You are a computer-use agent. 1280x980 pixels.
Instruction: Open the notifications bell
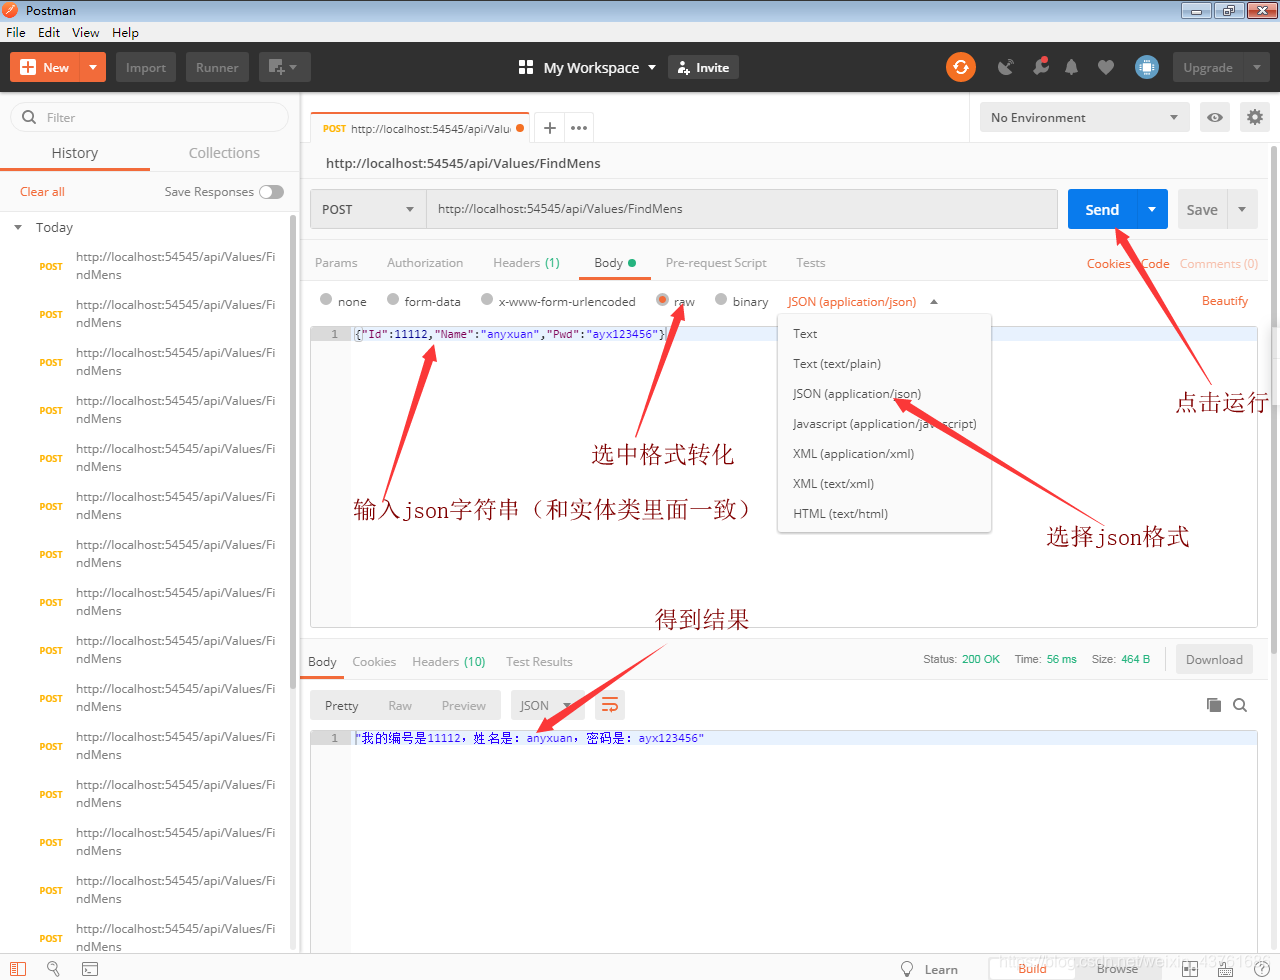[1071, 67]
